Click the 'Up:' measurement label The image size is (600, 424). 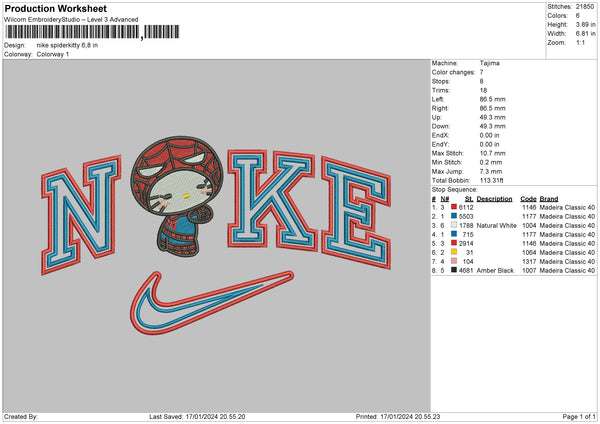pos(437,117)
